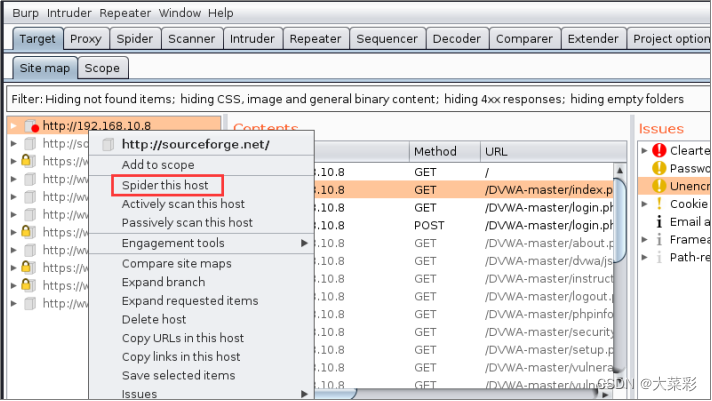The height and width of the screenshot is (401, 712).
Task: Open the Intruder menu in menu bar
Action: coord(69,13)
